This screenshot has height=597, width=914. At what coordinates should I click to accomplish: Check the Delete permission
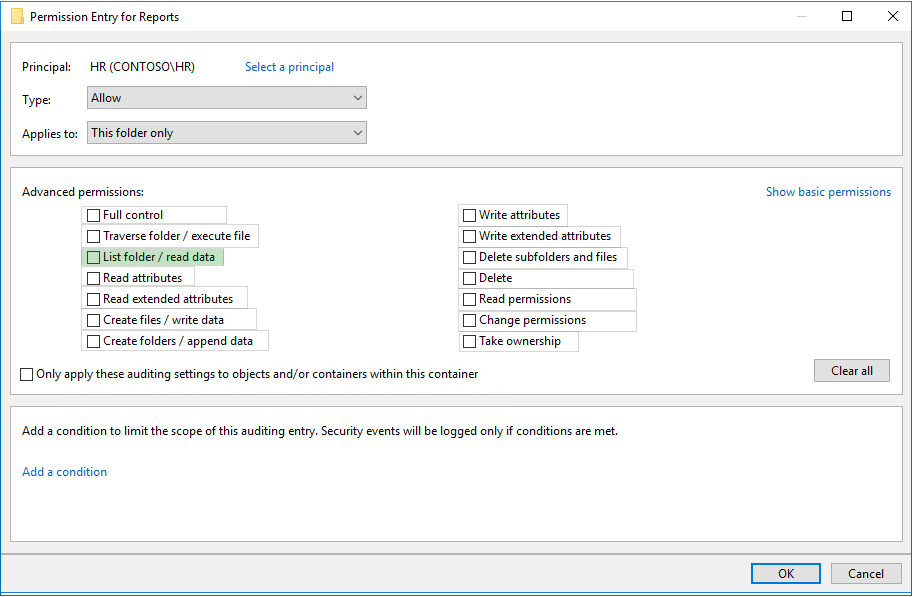tap(469, 278)
